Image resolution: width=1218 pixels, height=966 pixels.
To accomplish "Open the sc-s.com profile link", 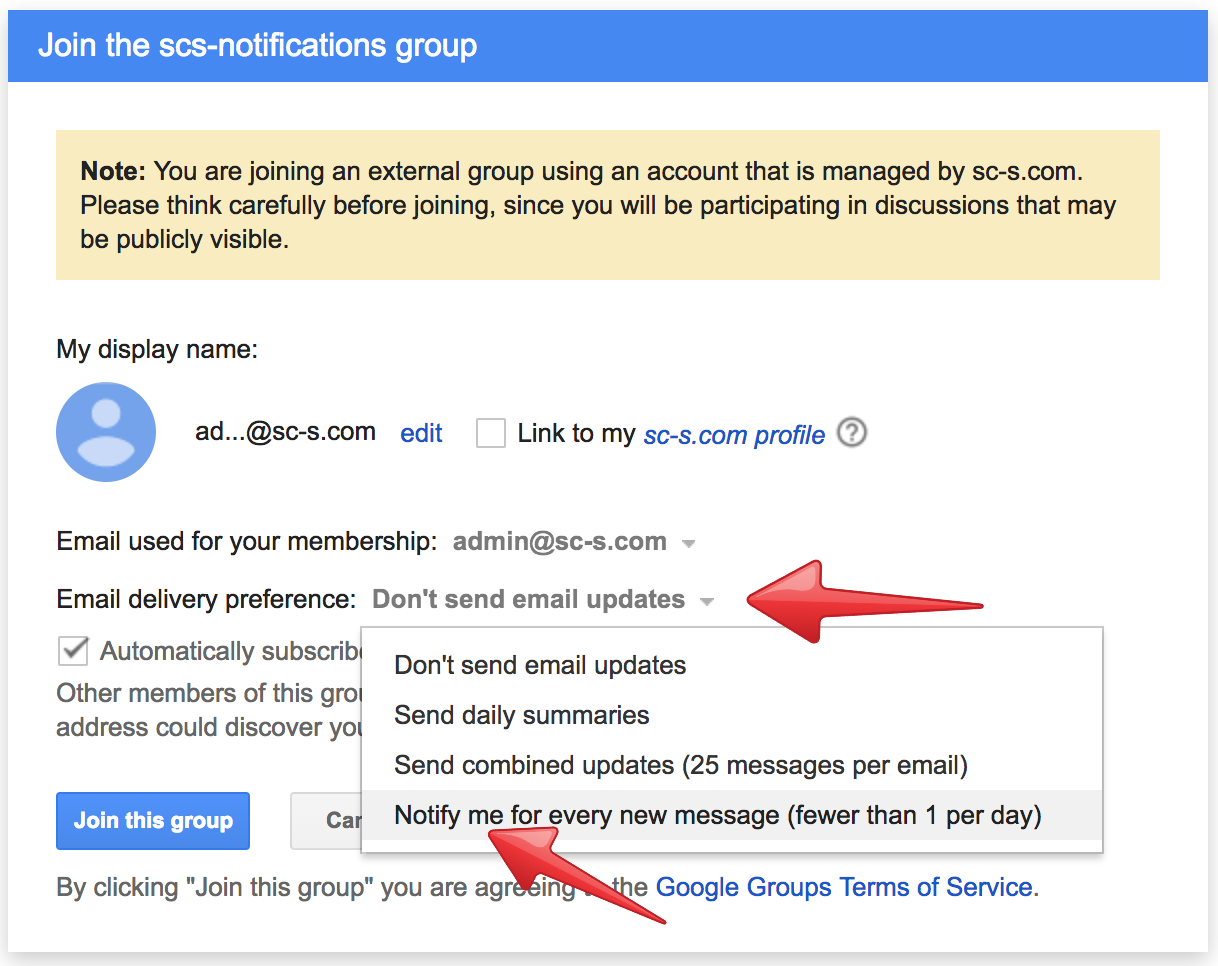I will click(734, 435).
